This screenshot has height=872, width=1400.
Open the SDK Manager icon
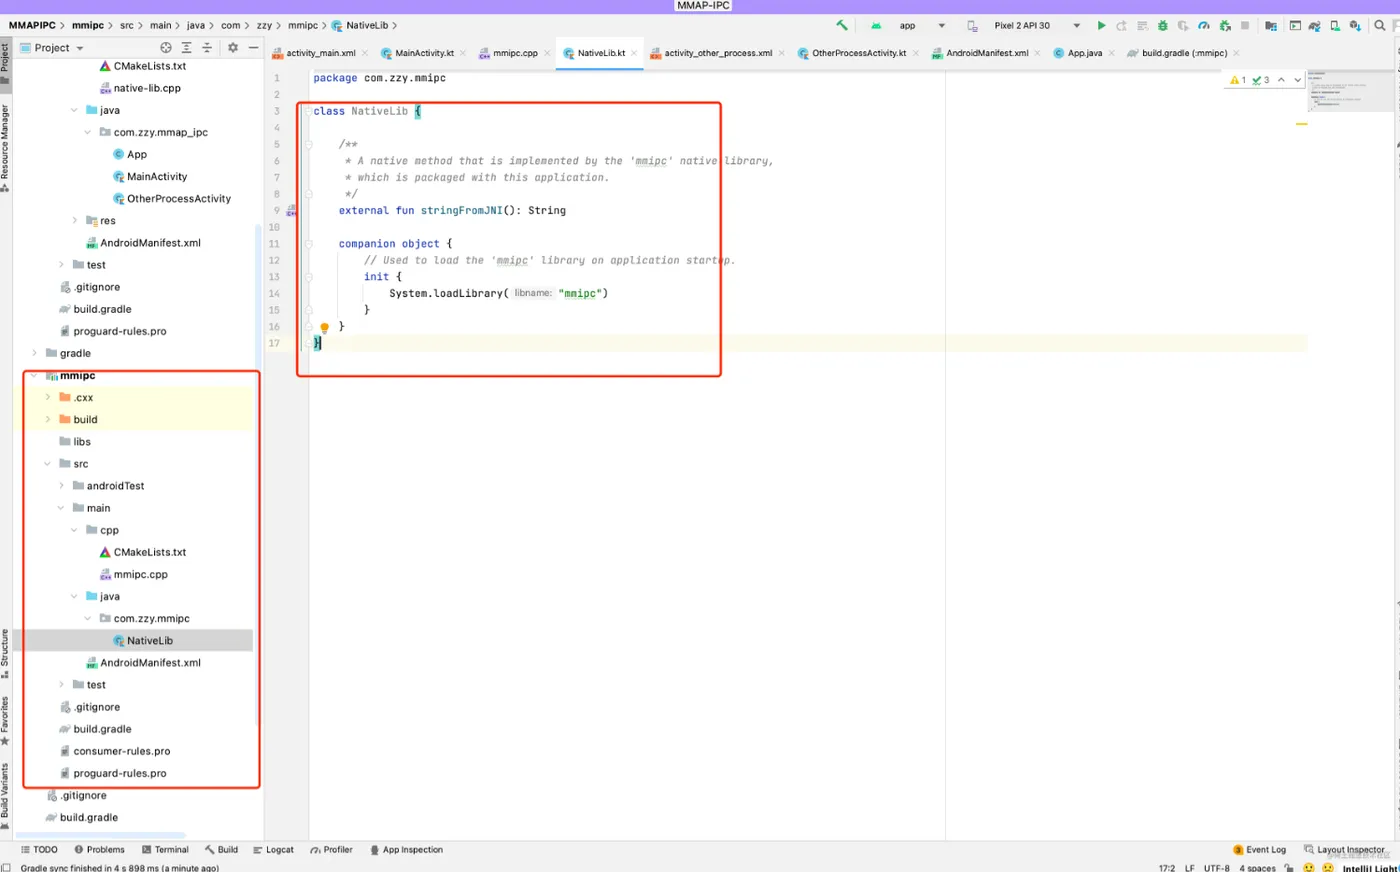(1356, 25)
